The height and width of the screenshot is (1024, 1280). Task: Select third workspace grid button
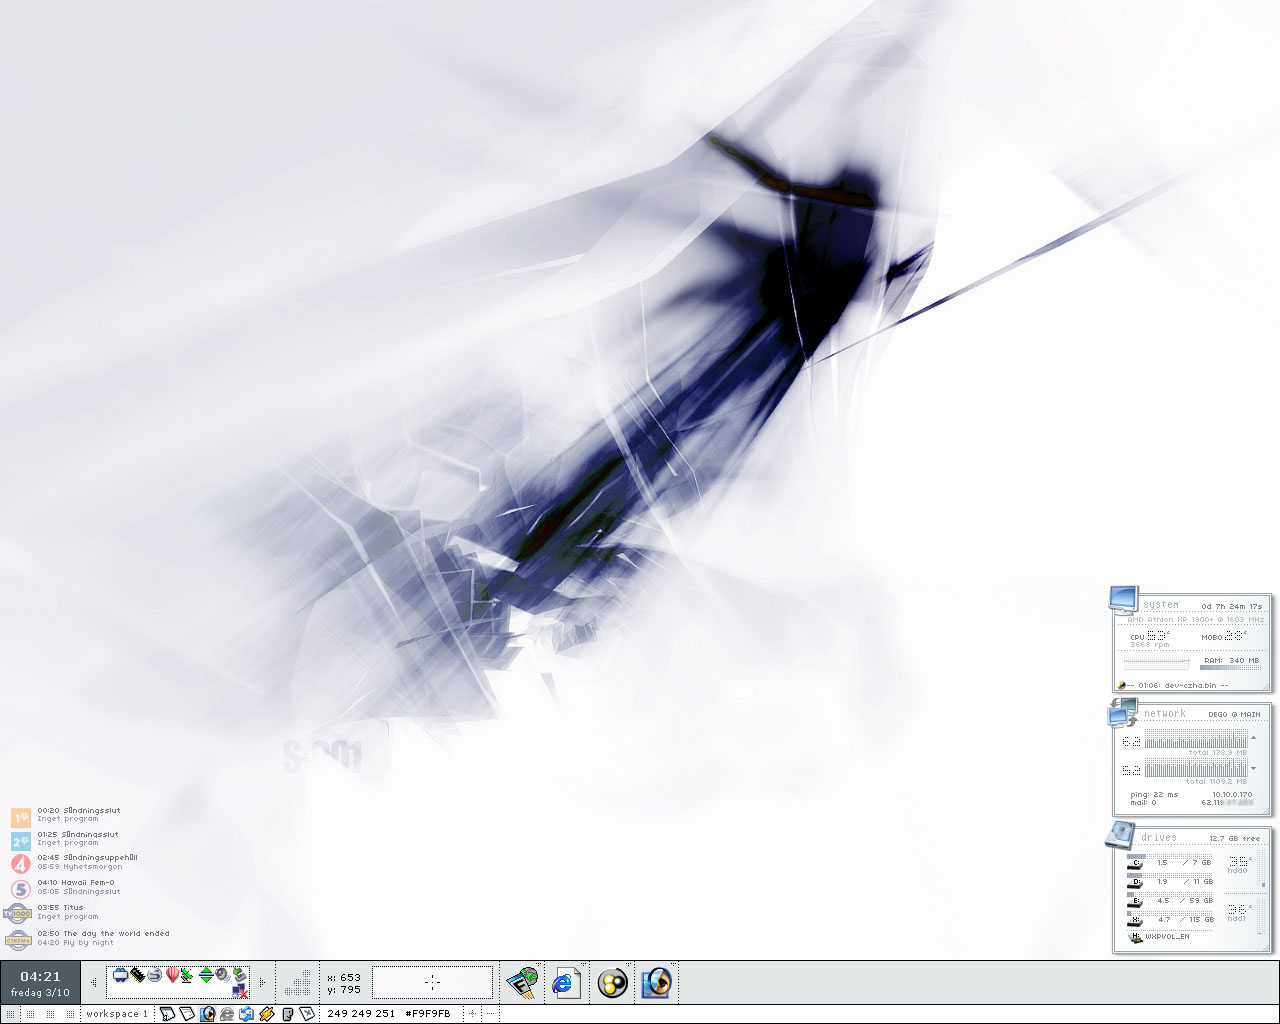(50, 1013)
